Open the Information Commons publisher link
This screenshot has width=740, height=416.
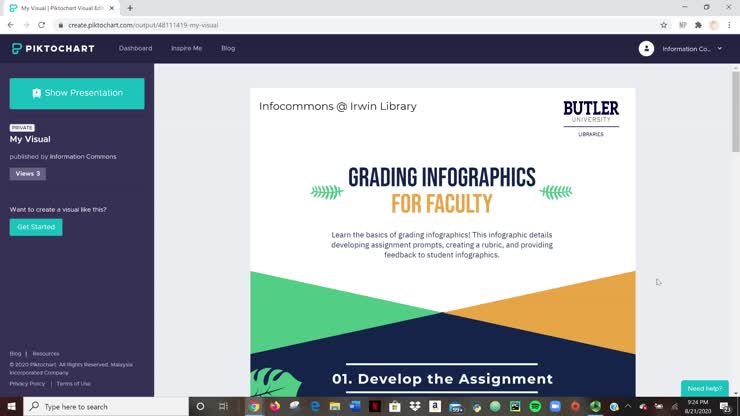tap(83, 156)
